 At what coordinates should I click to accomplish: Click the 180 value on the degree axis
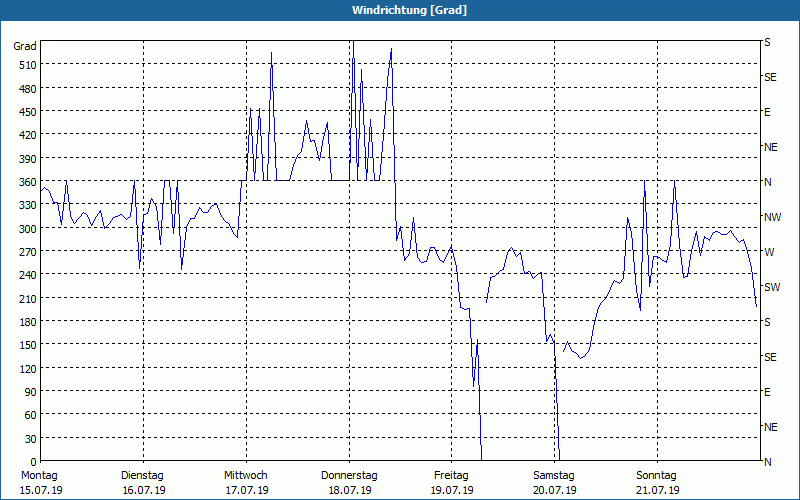click(27, 322)
